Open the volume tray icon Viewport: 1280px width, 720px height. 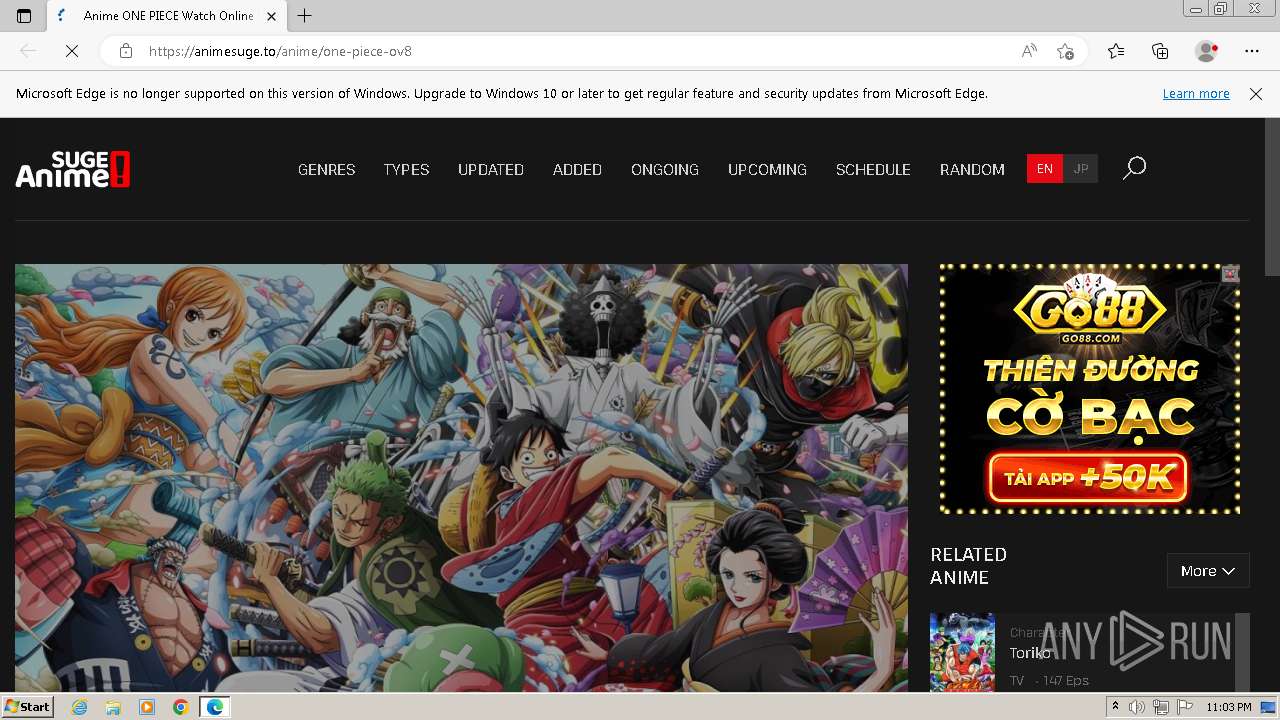(x=1137, y=707)
